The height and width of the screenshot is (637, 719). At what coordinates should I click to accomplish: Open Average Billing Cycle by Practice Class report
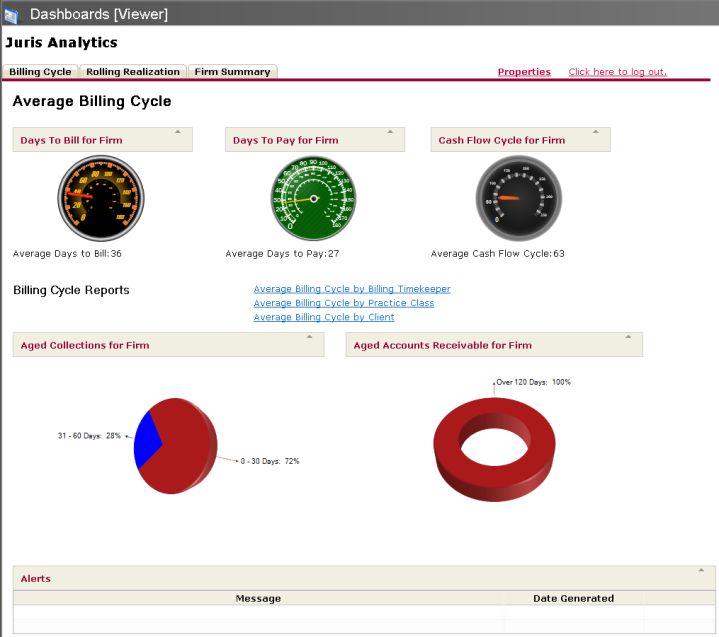pyautogui.click(x=343, y=303)
